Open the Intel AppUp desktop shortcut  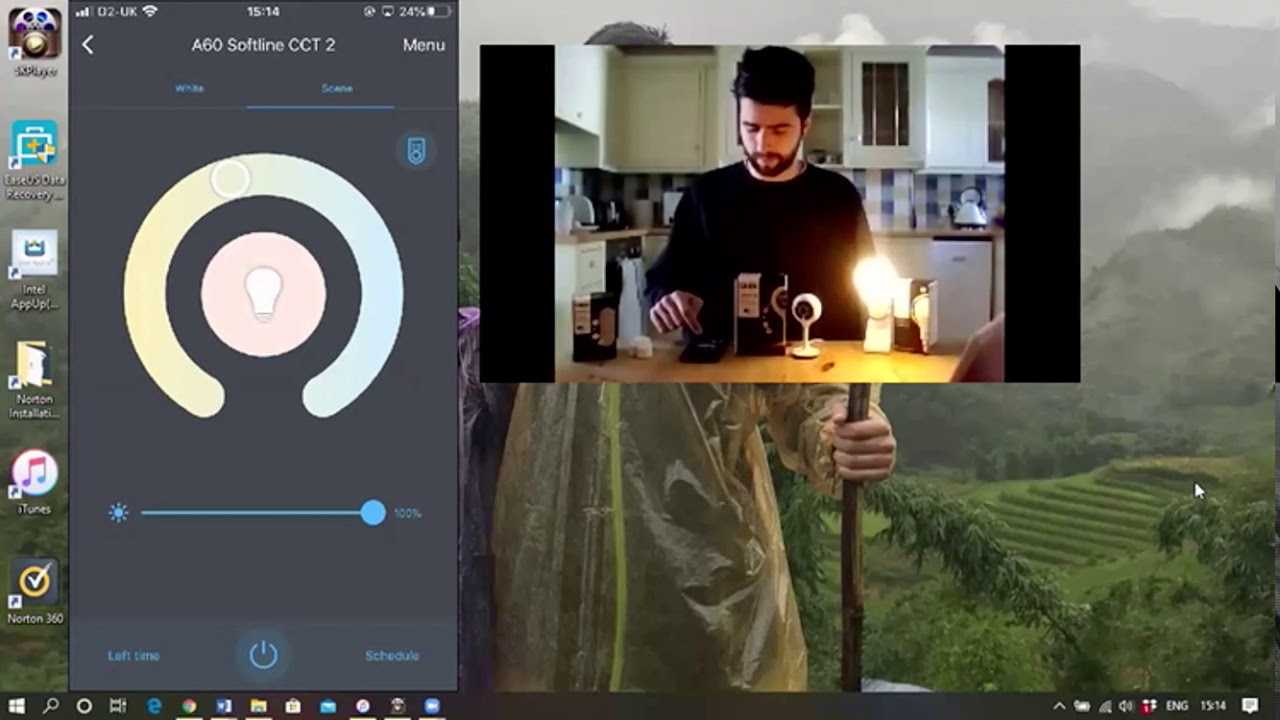(34, 270)
